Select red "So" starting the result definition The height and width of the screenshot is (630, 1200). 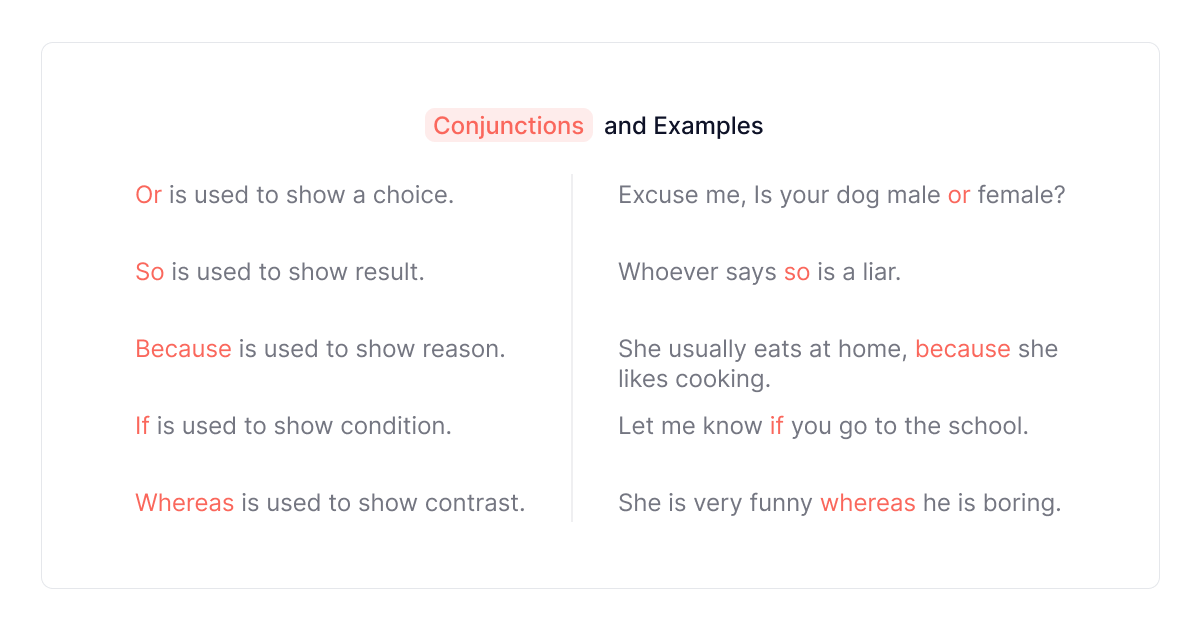pyautogui.click(x=149, y=272)
